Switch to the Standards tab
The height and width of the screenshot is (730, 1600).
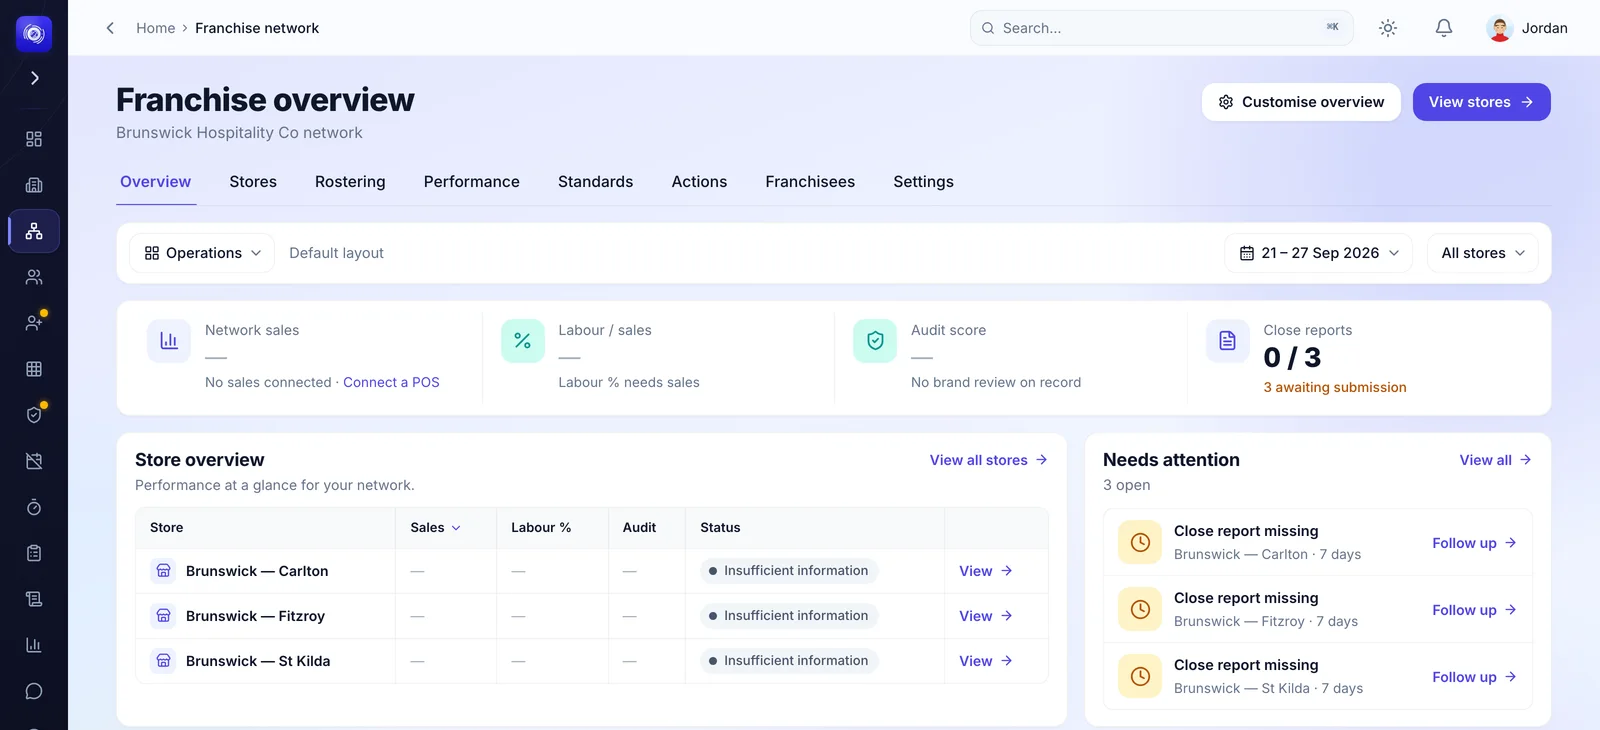(596, 182)
